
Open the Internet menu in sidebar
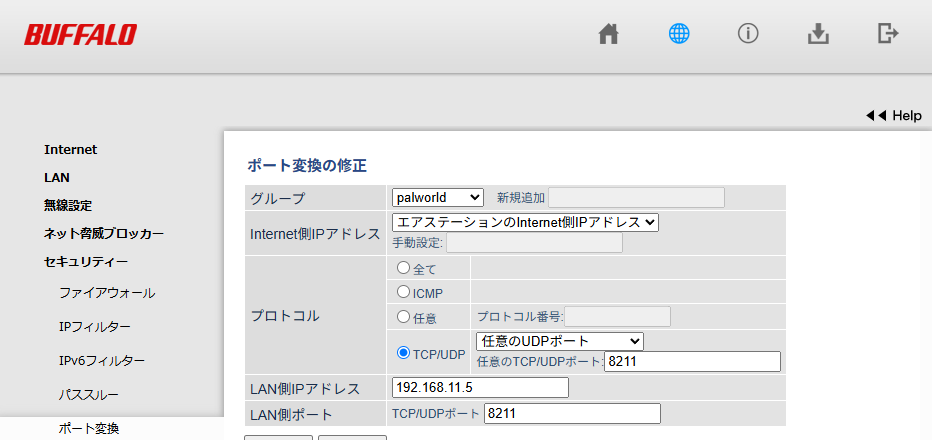[x=71, y=150]
